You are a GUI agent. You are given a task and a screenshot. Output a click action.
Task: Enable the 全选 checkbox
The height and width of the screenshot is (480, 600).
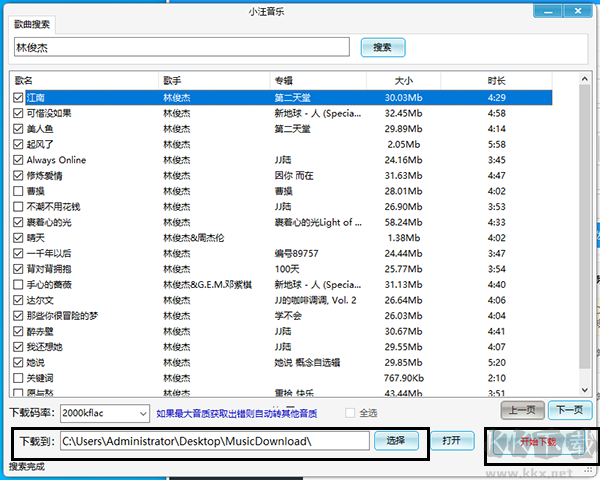coord(349,412)
